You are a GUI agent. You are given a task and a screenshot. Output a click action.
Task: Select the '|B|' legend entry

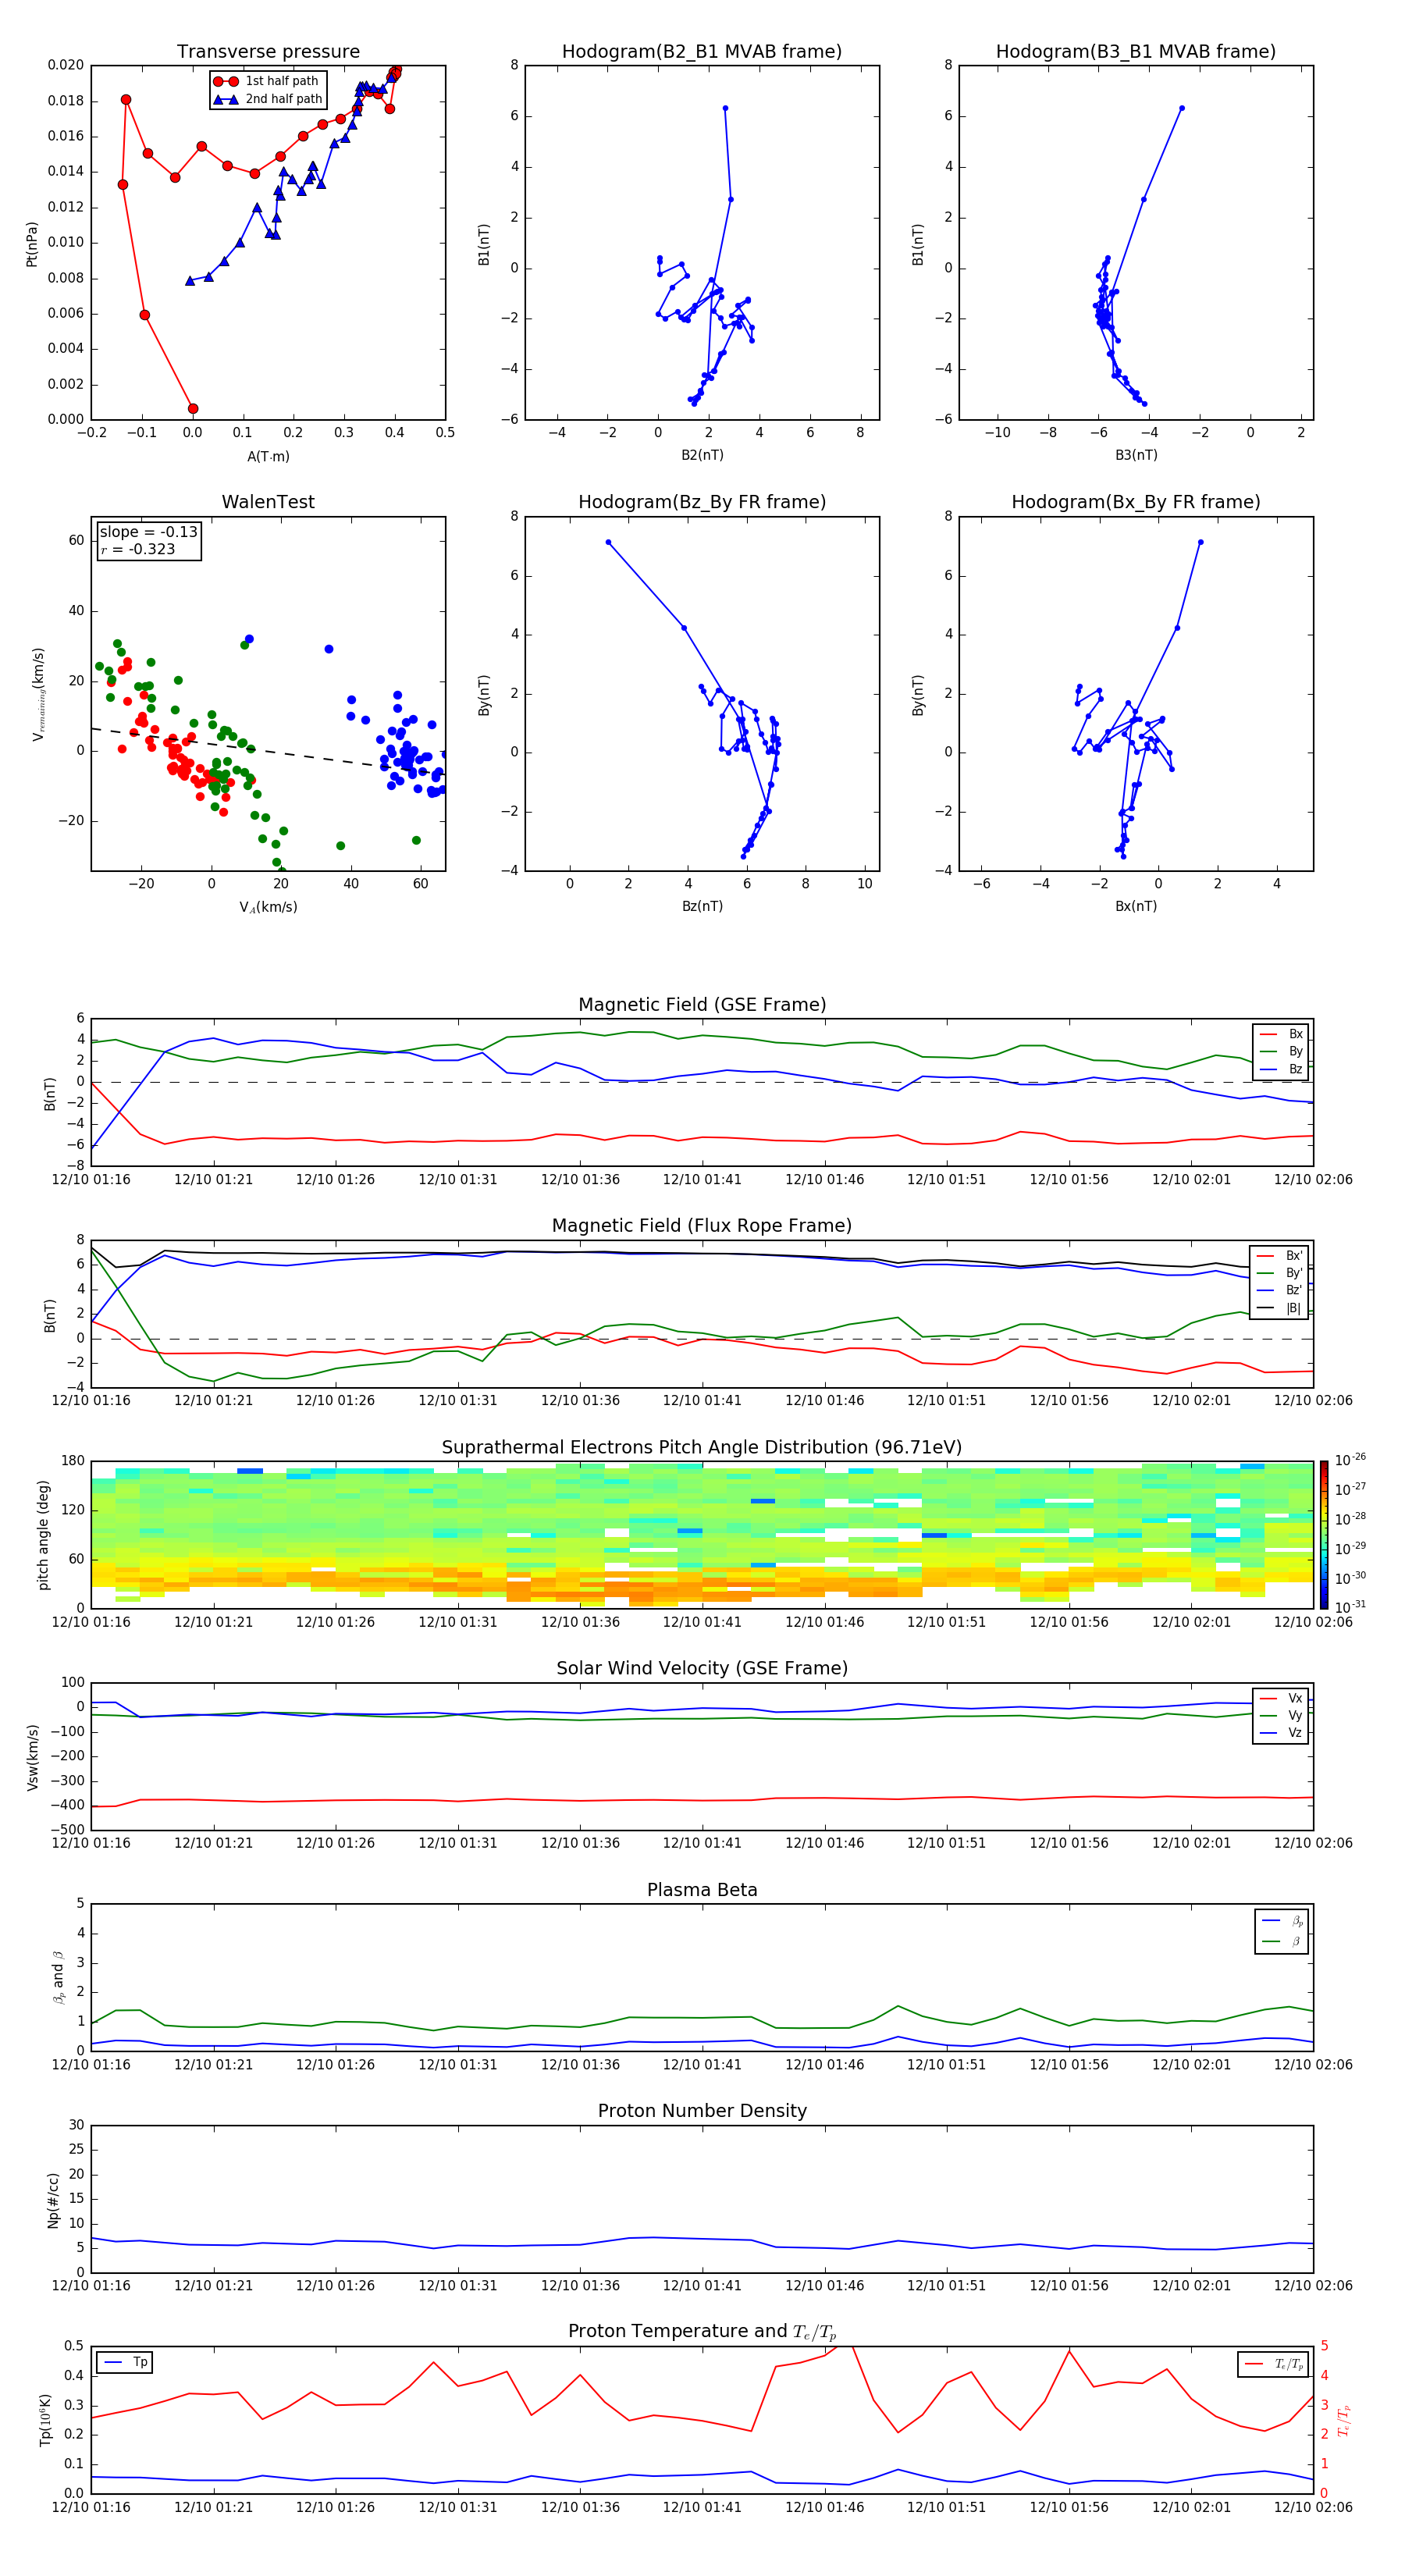coord(1279,1308)
